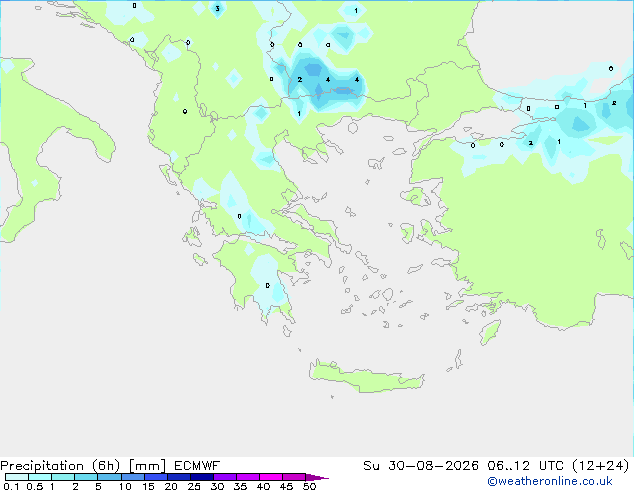
Task: Click the purple arrow beyond 50 mm
Action: click(317, 477)
